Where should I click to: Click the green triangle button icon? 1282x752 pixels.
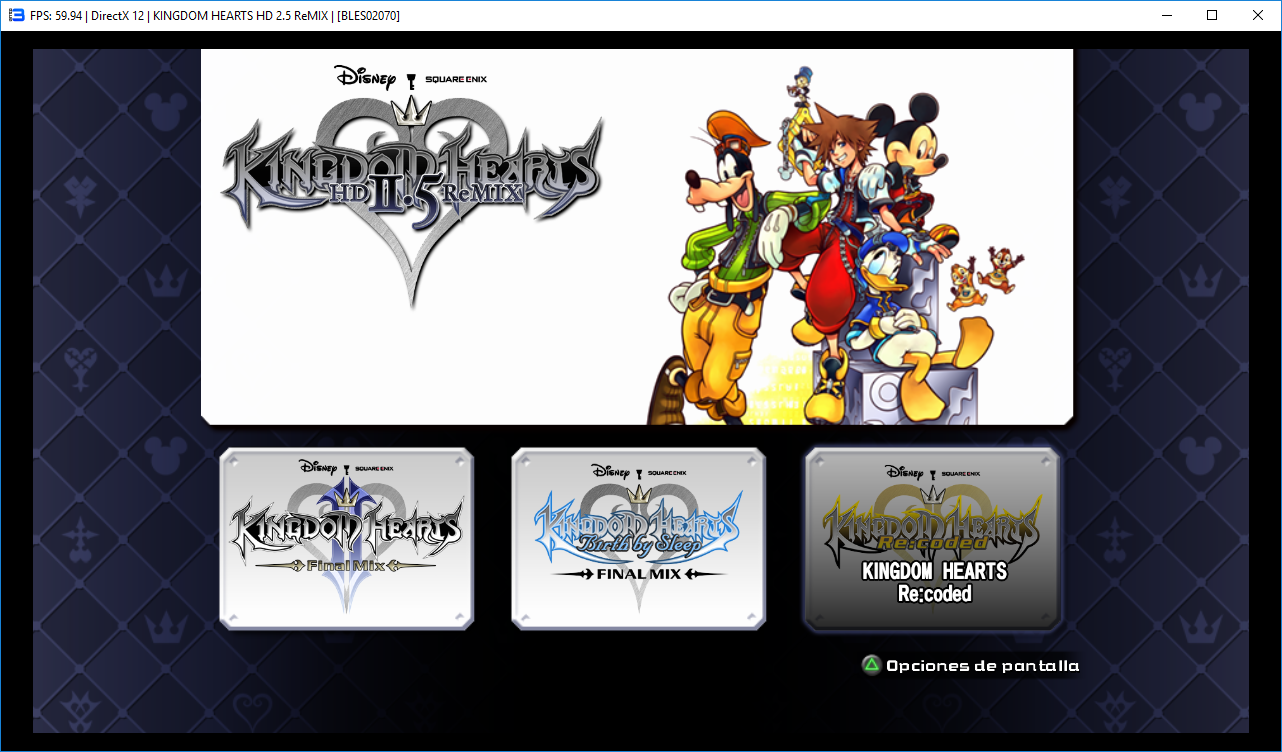(x=872, y=665)
